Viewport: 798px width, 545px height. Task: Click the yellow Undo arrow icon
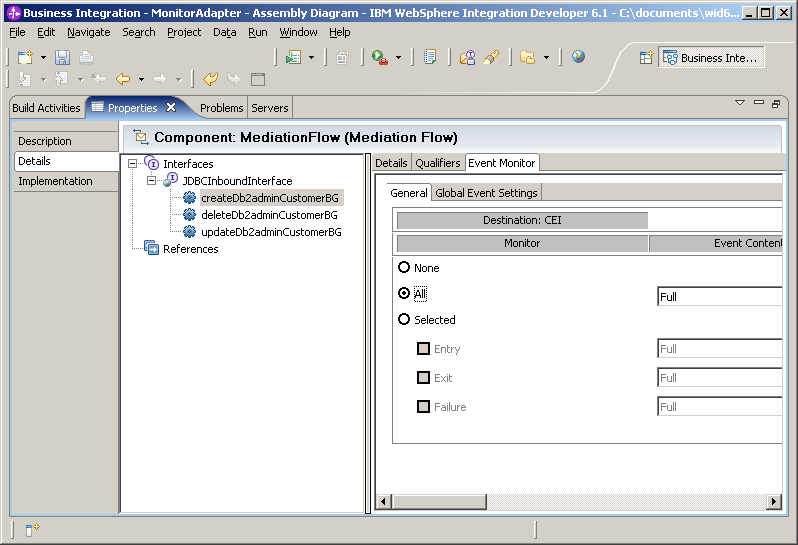[210, 79]
